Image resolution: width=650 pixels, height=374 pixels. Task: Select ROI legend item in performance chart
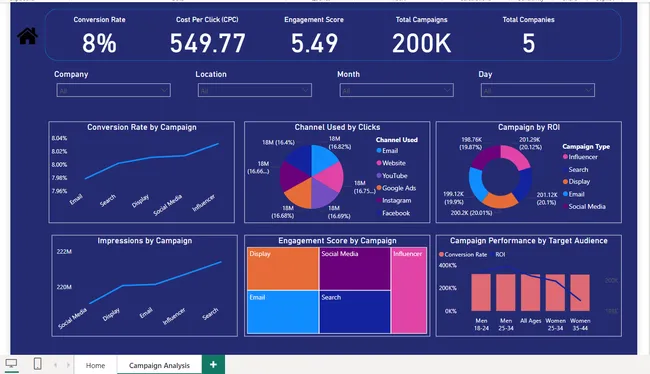(x=497, y=255)
